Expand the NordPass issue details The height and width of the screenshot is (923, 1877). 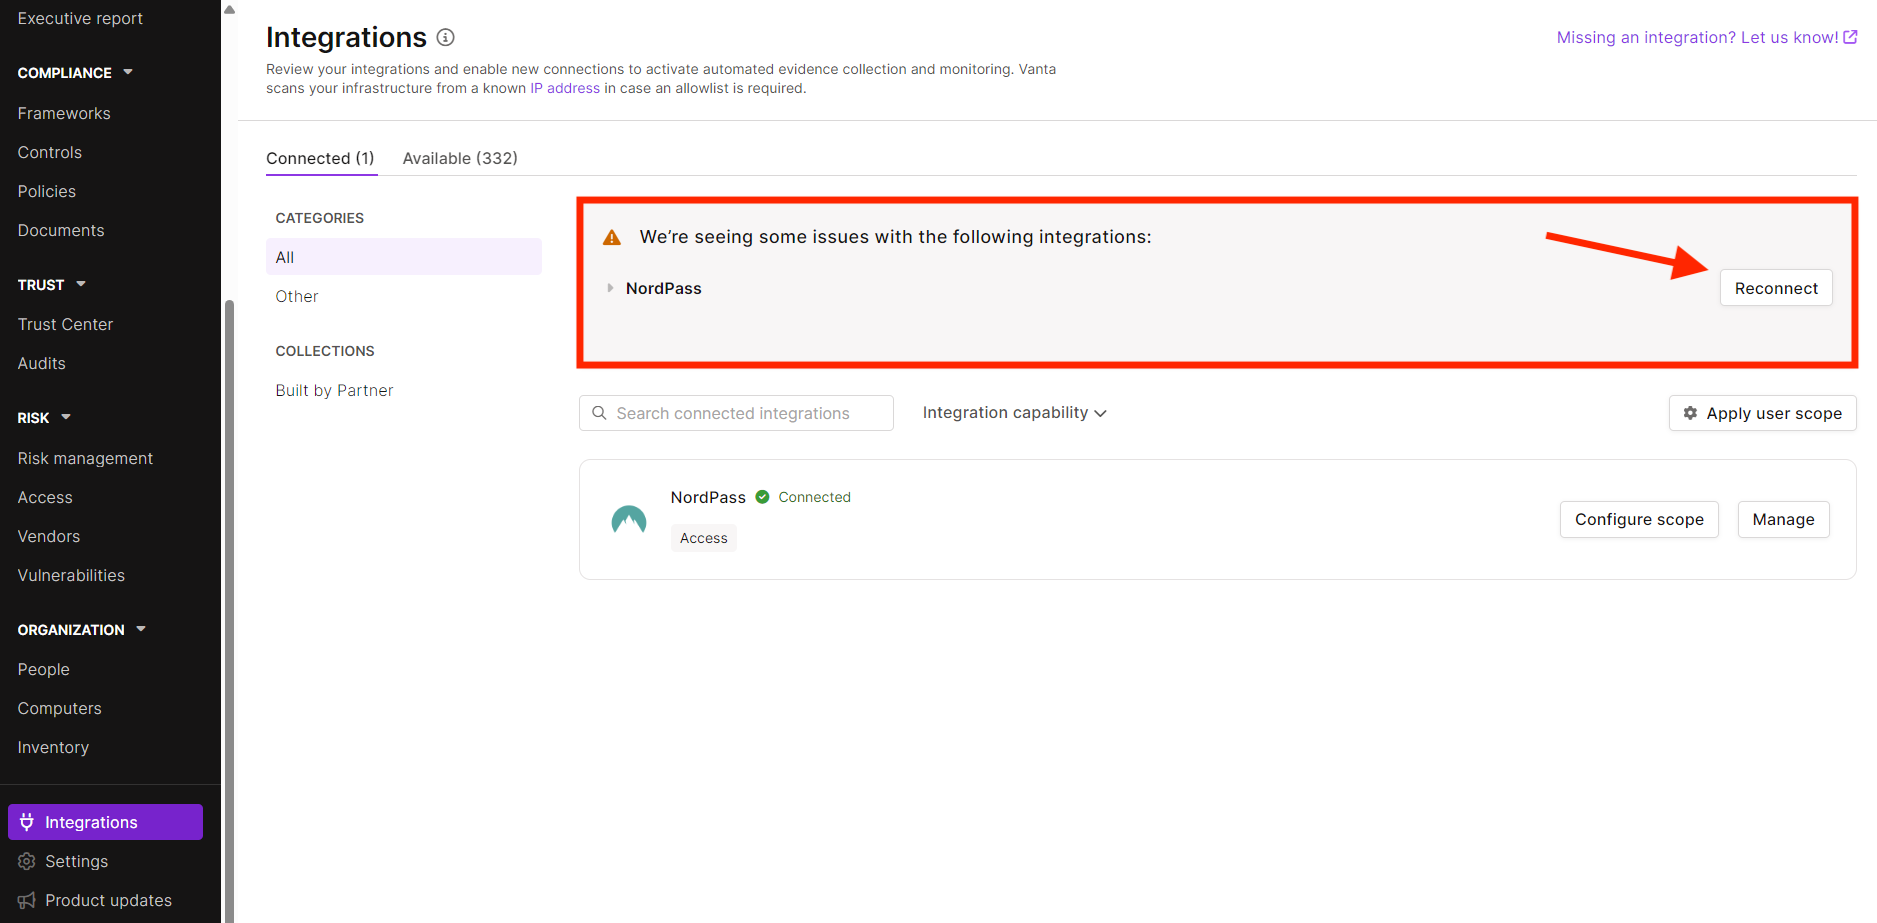pyautogui.click(x=610, y=288)
